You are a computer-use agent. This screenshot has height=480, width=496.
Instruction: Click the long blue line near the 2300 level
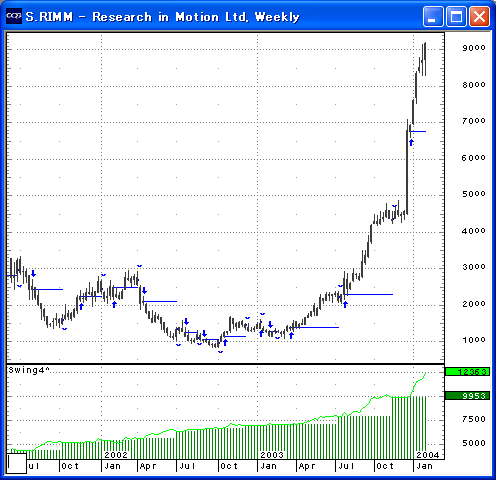click(370, 294)
